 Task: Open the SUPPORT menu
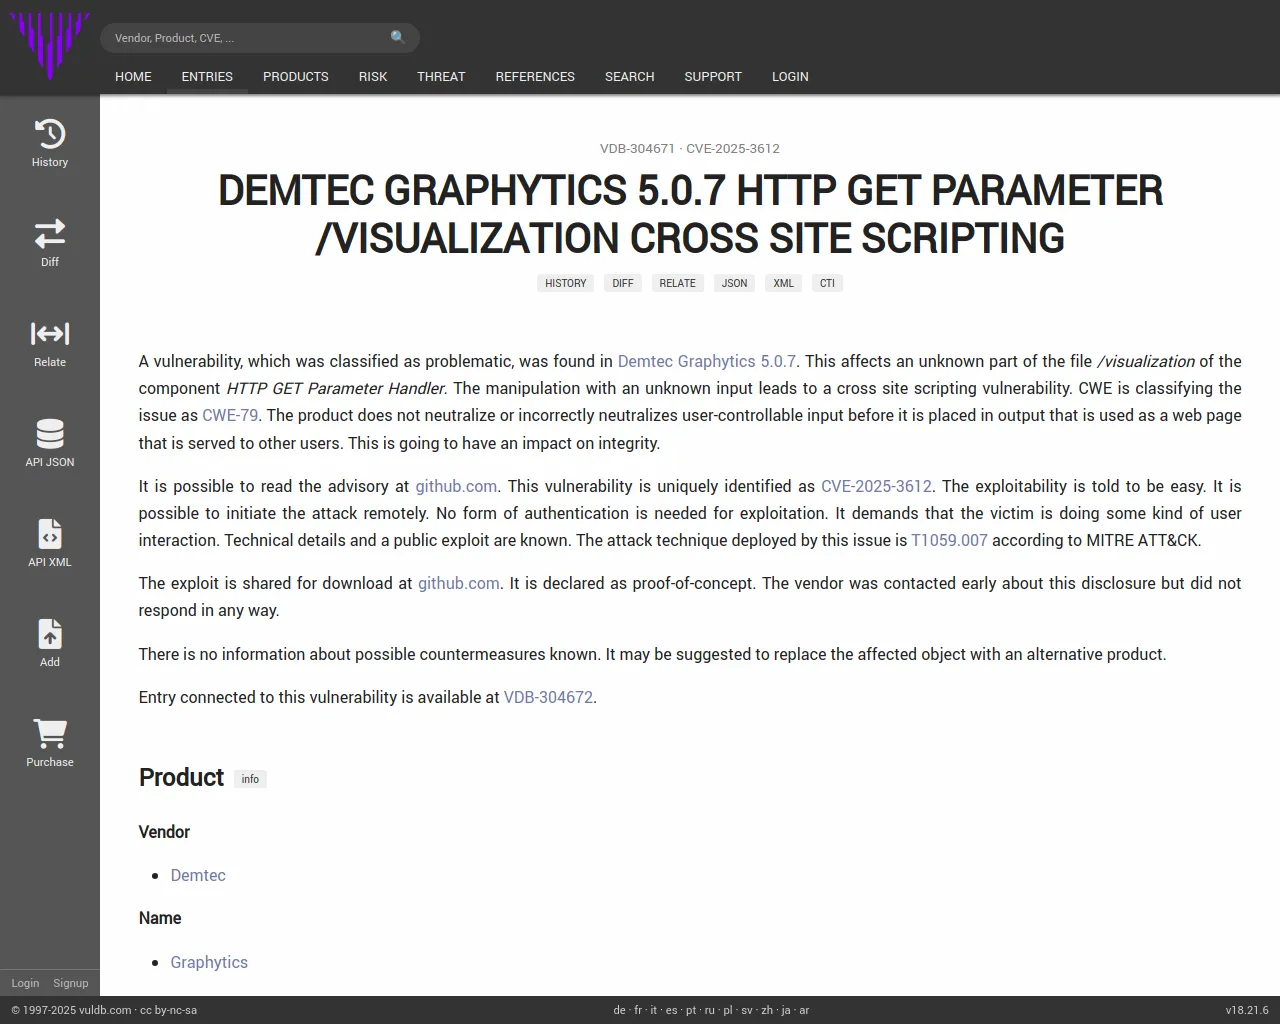713,76
